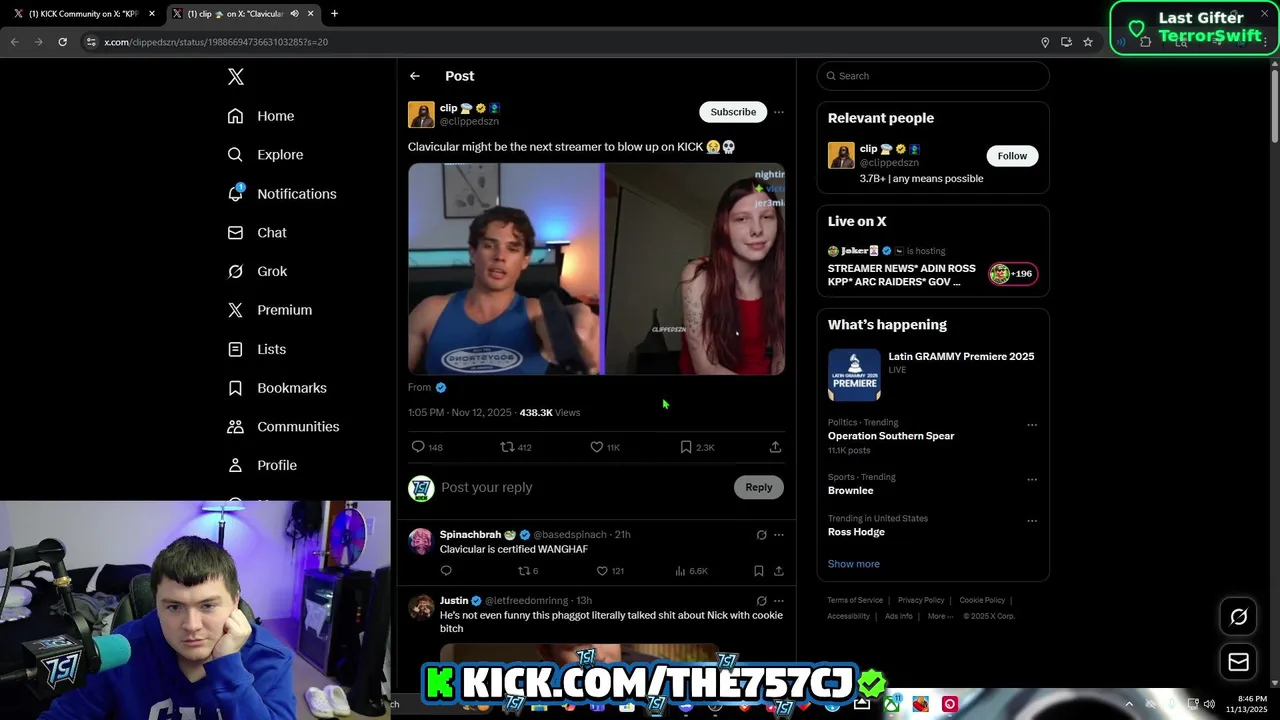The width and height of the screenshot is (1280, 720).
Task: Bookmark the post with 2.3K bookmarks
Action: click(x=686, y=447)
